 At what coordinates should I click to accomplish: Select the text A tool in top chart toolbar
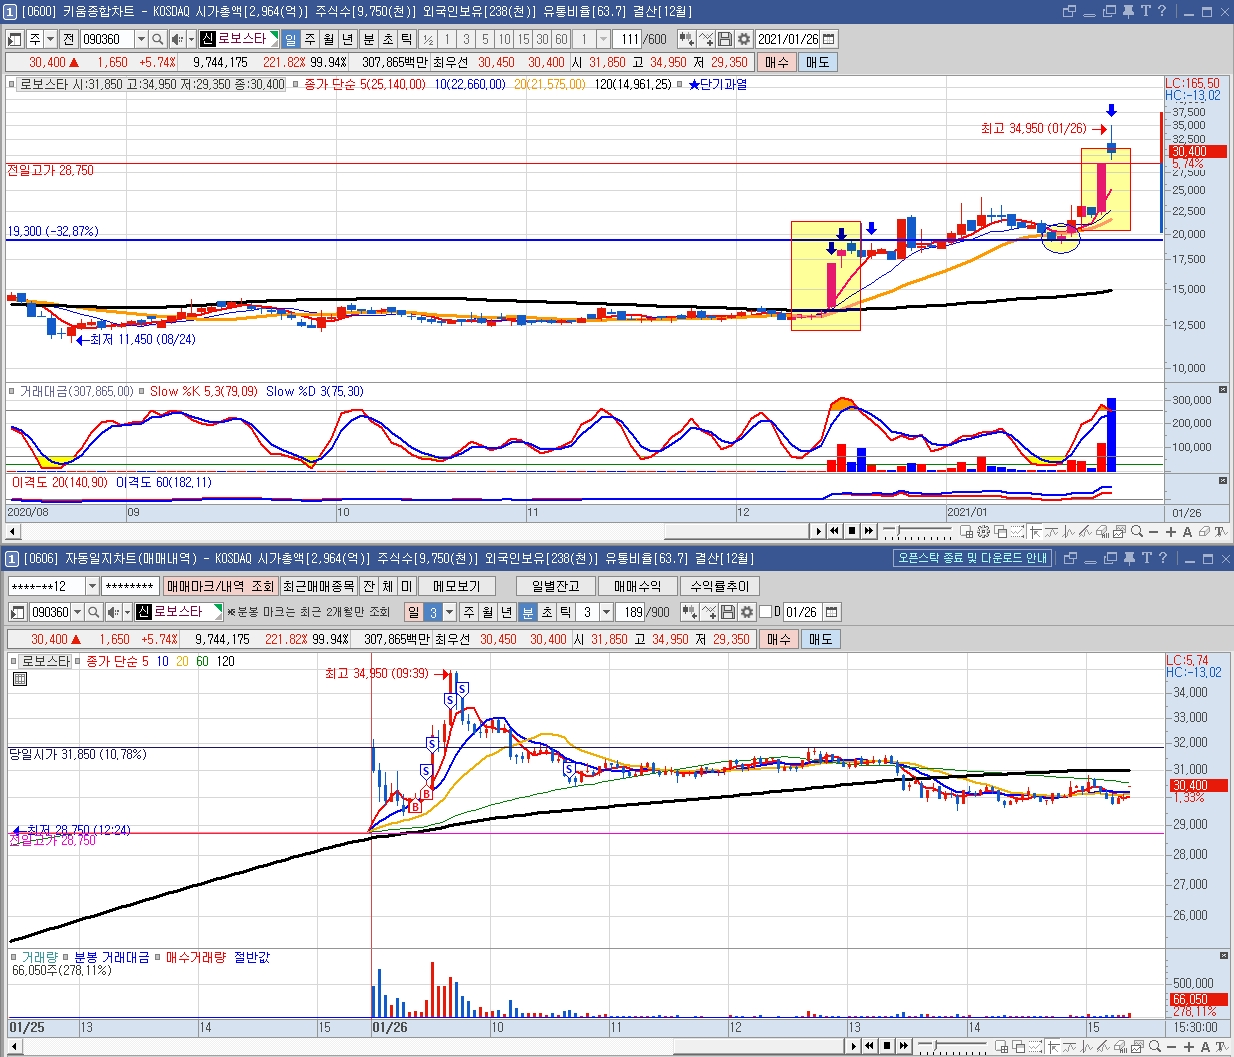(x=1187, y=532)
